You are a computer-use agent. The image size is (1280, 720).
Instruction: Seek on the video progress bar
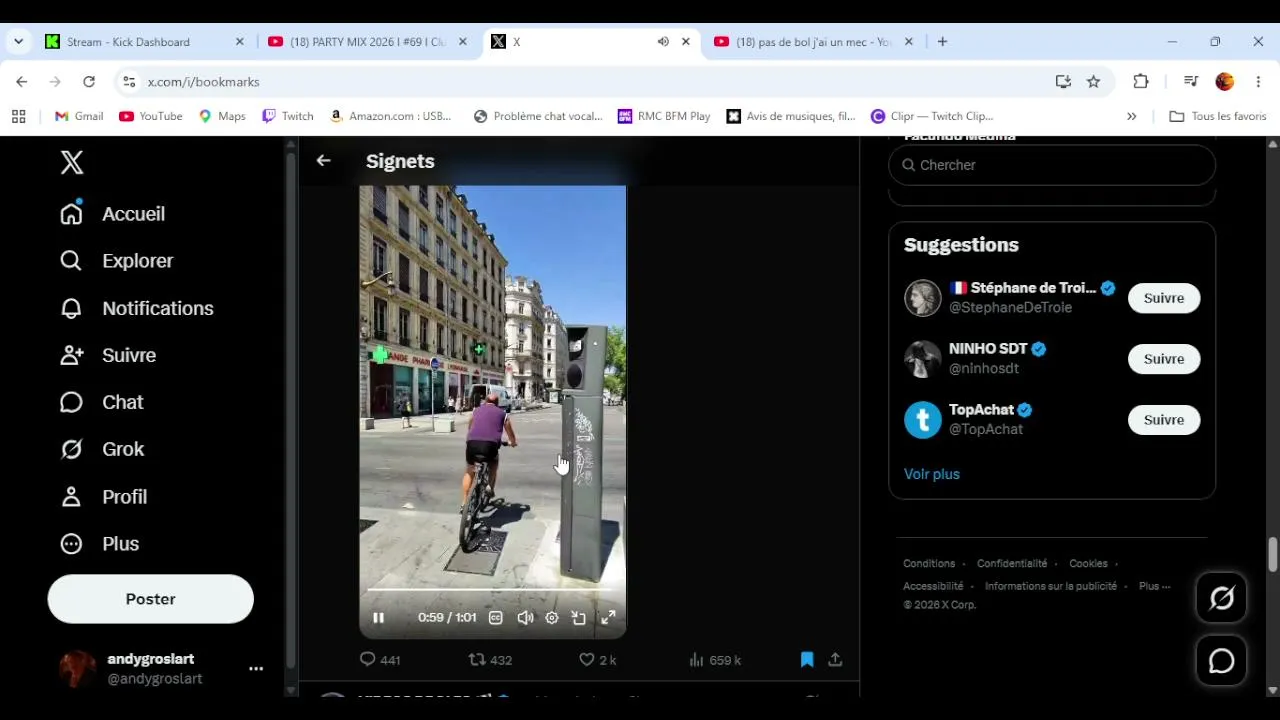tap(492, 591)
